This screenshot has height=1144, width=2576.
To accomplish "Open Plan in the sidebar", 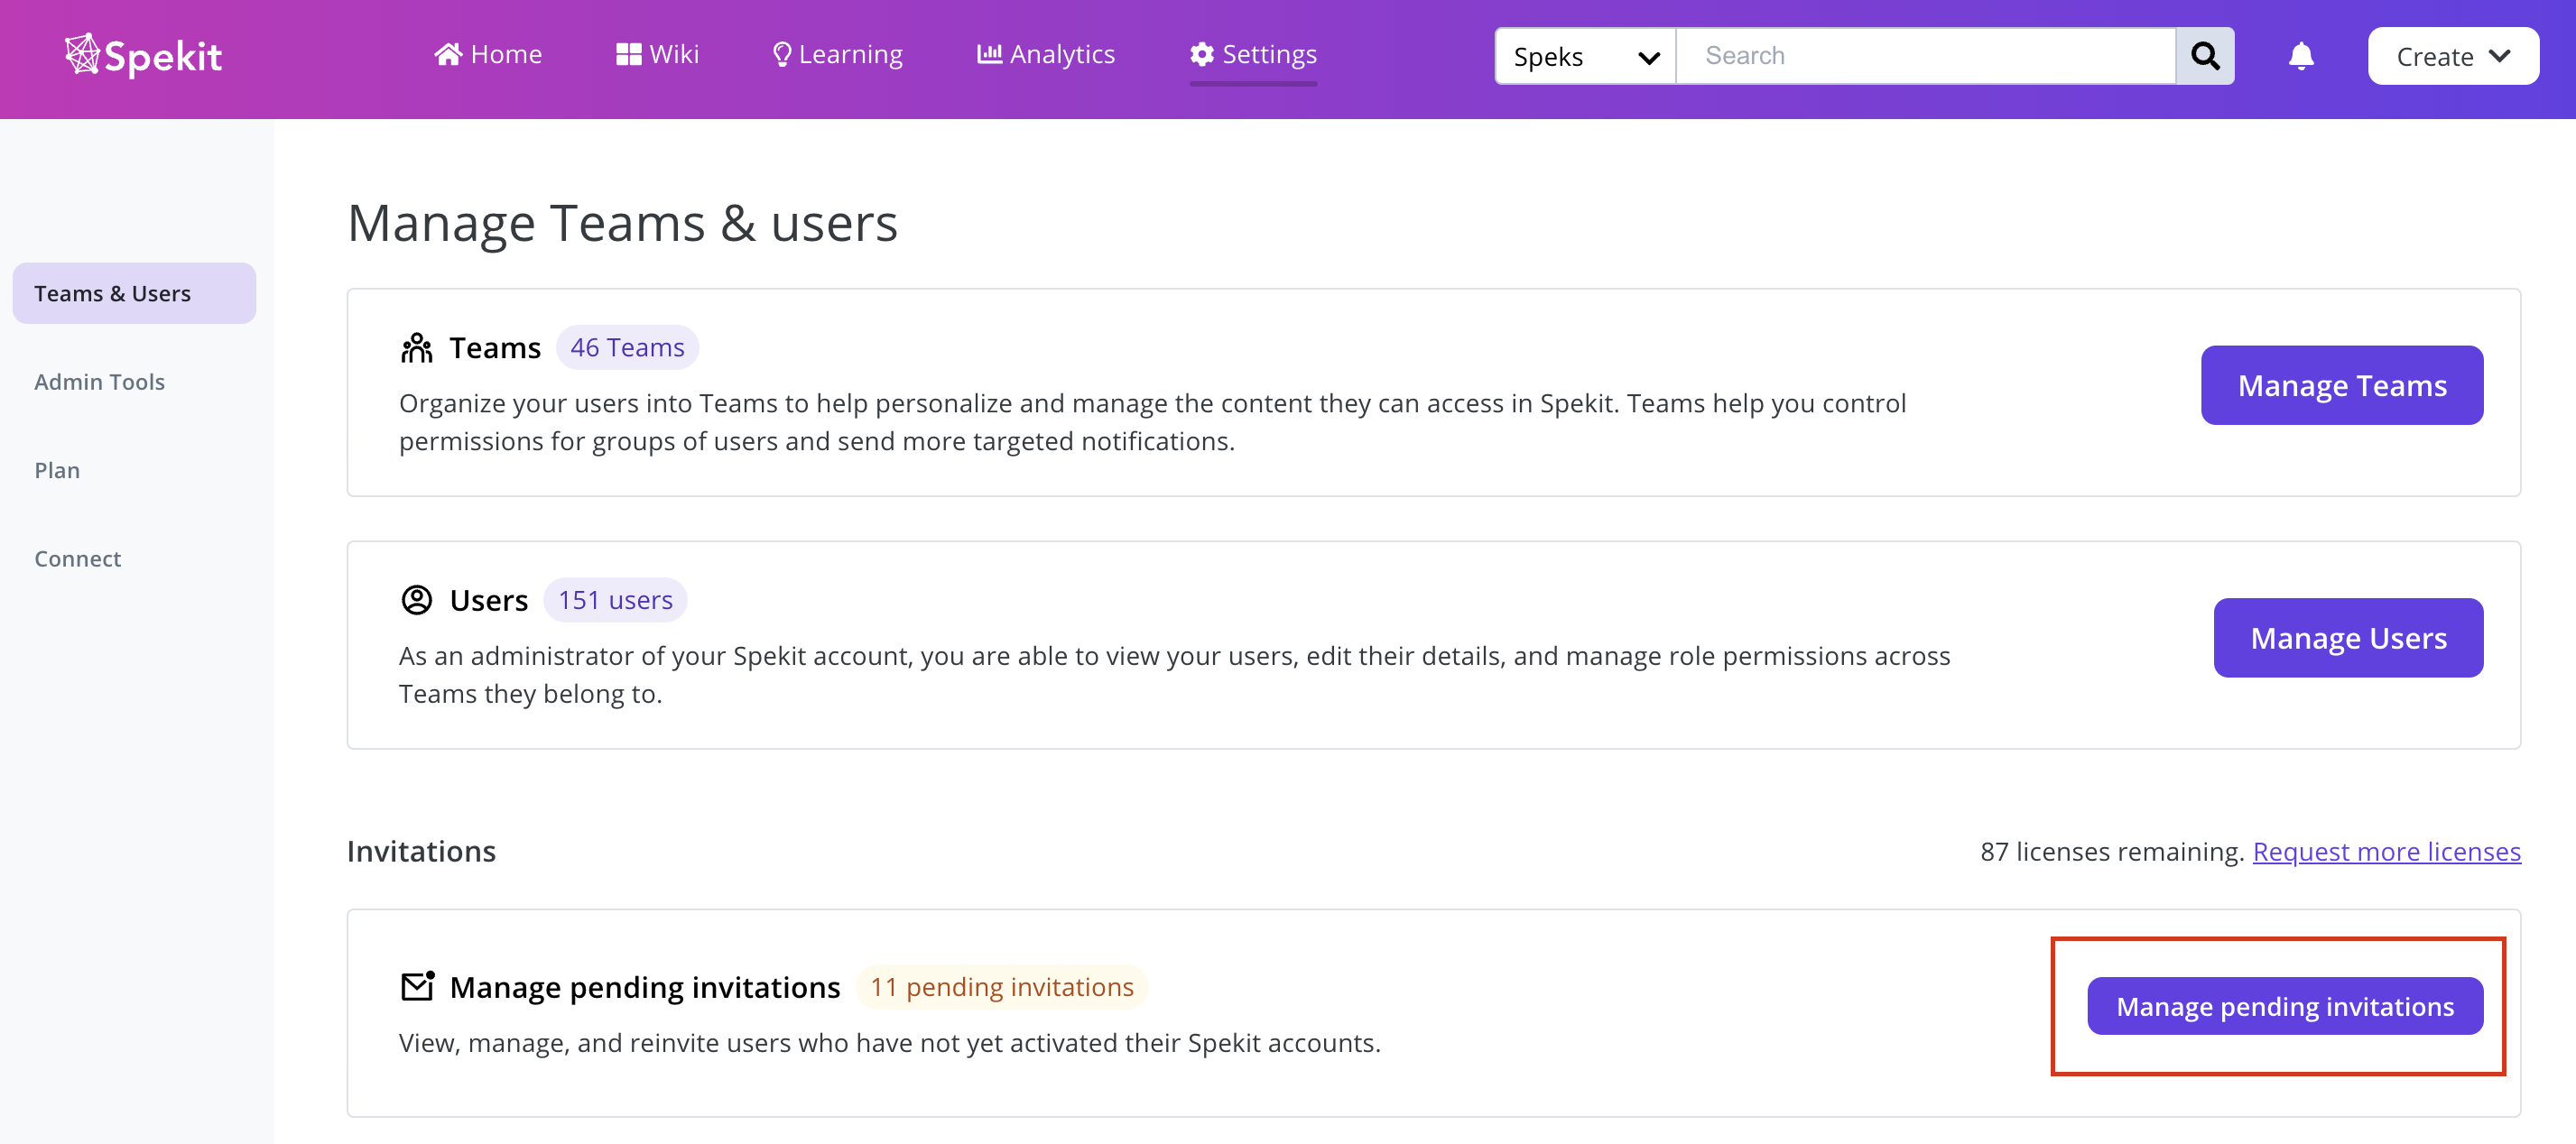I will coord(57,470).
